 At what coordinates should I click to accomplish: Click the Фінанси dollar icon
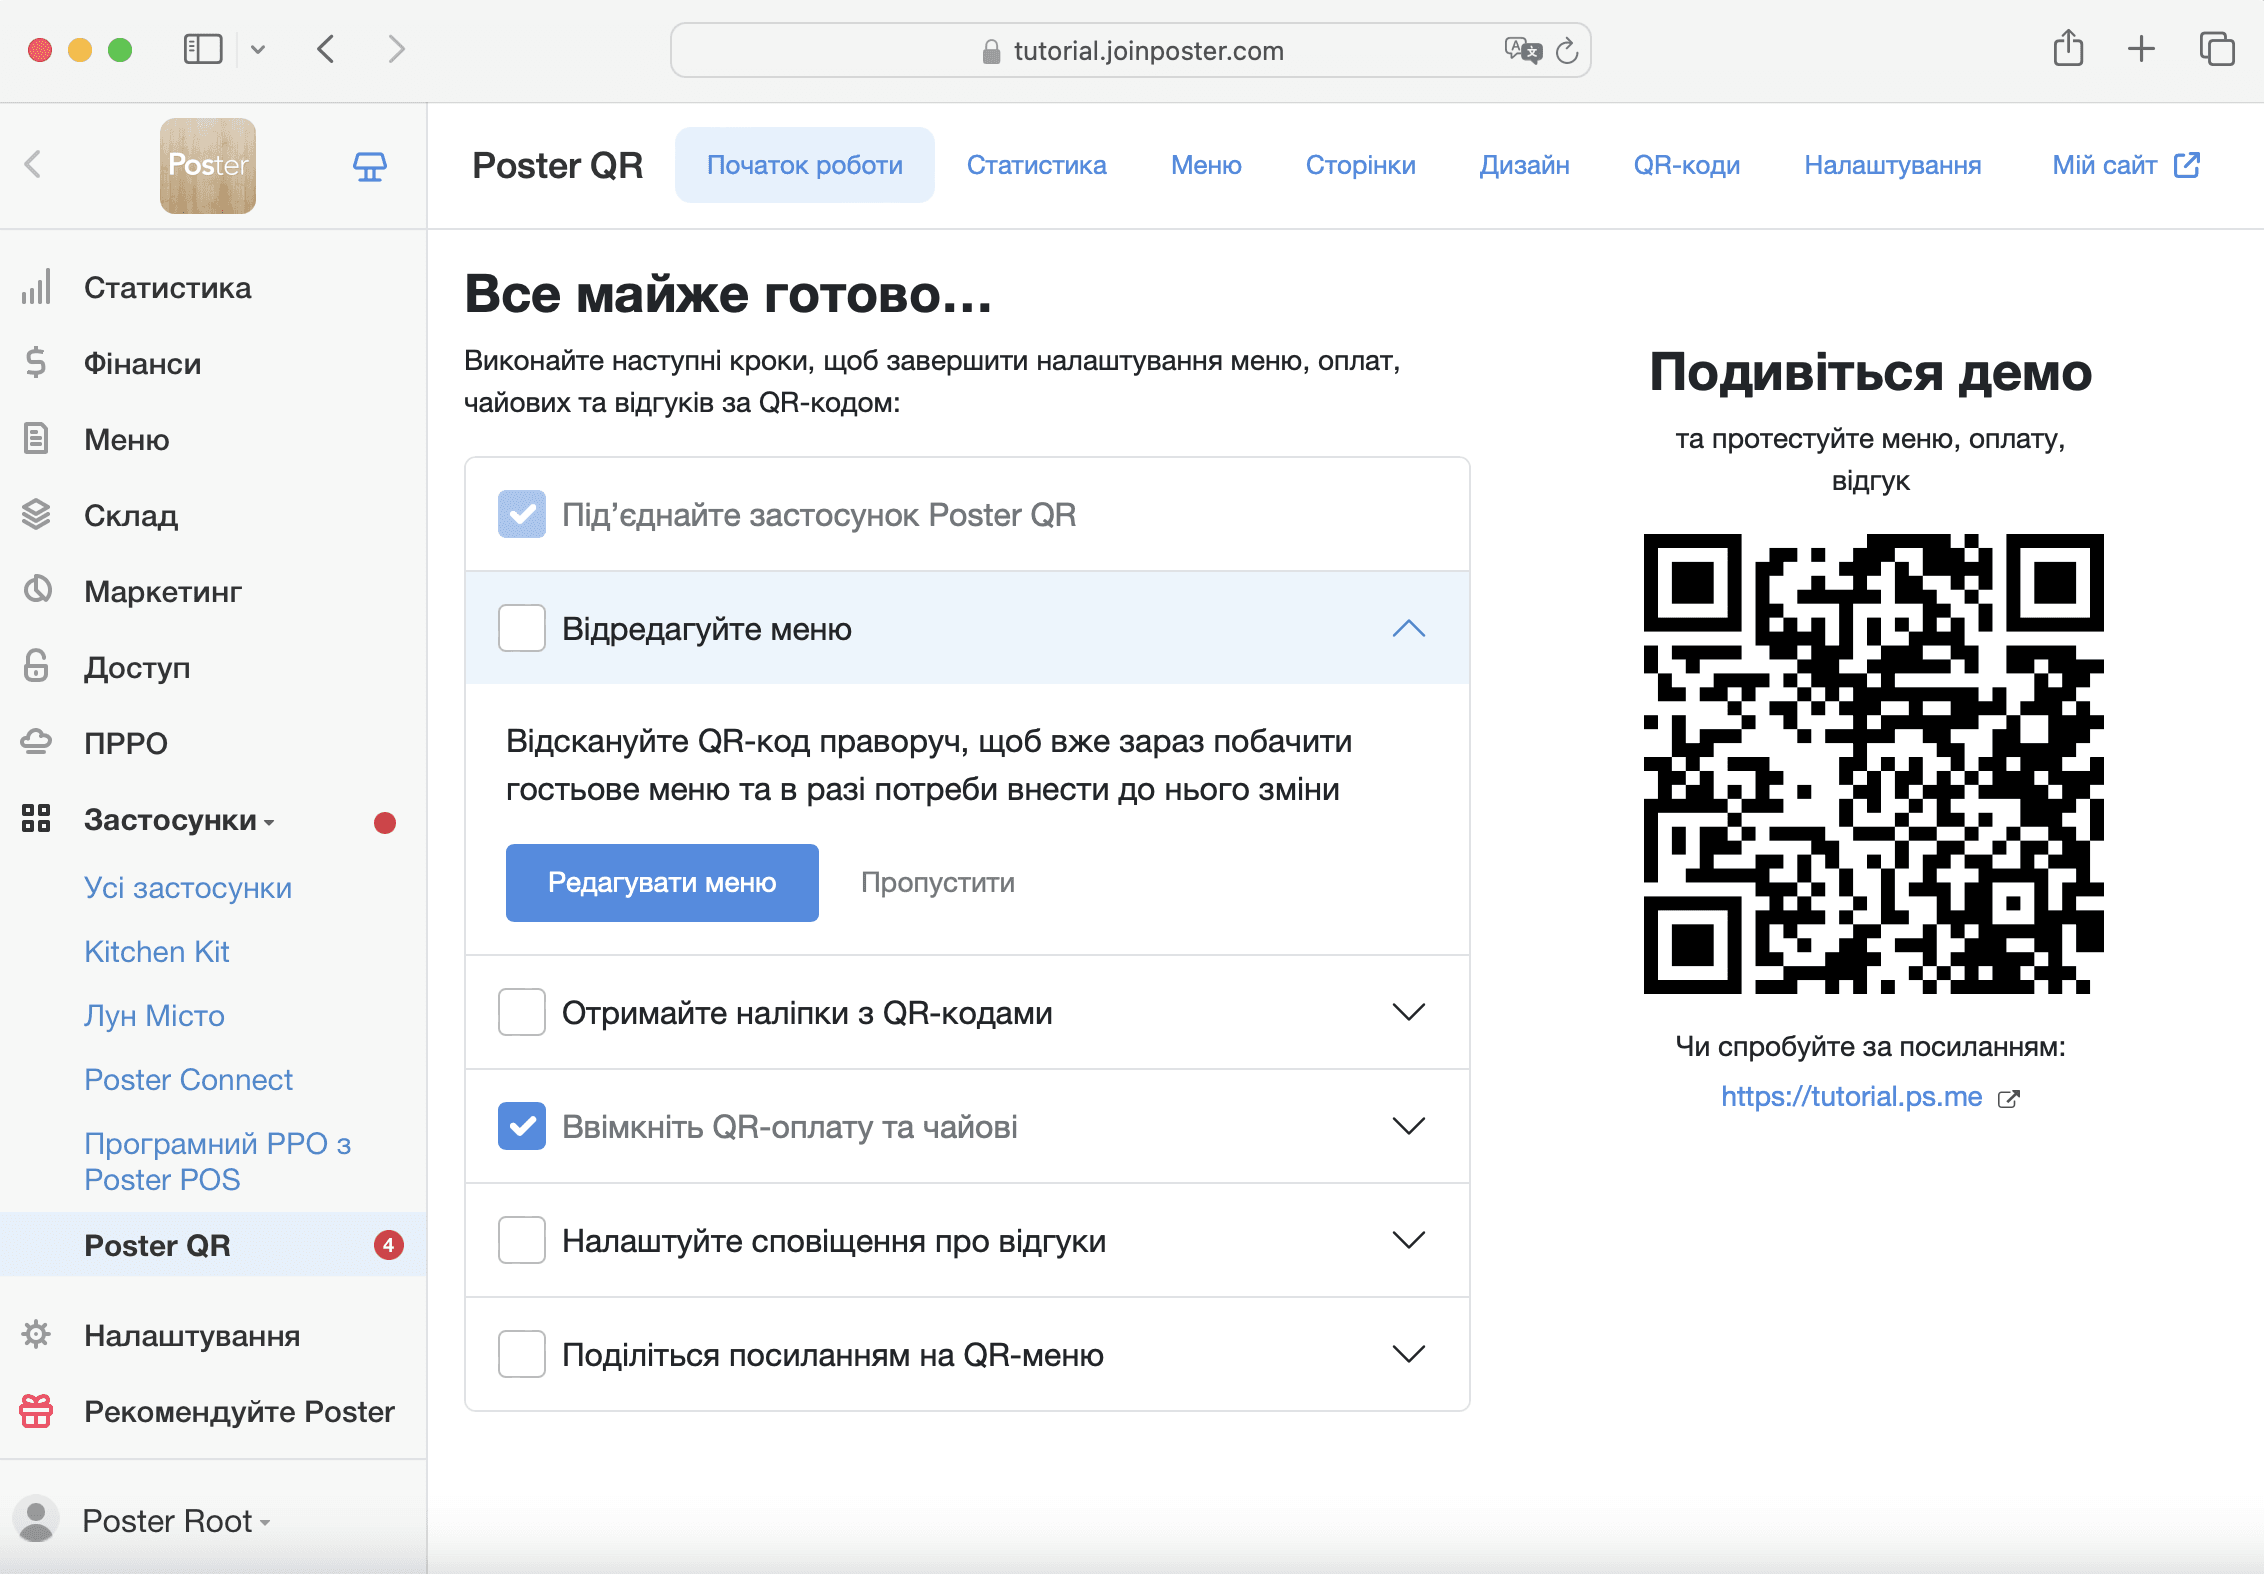click(36, 363)
